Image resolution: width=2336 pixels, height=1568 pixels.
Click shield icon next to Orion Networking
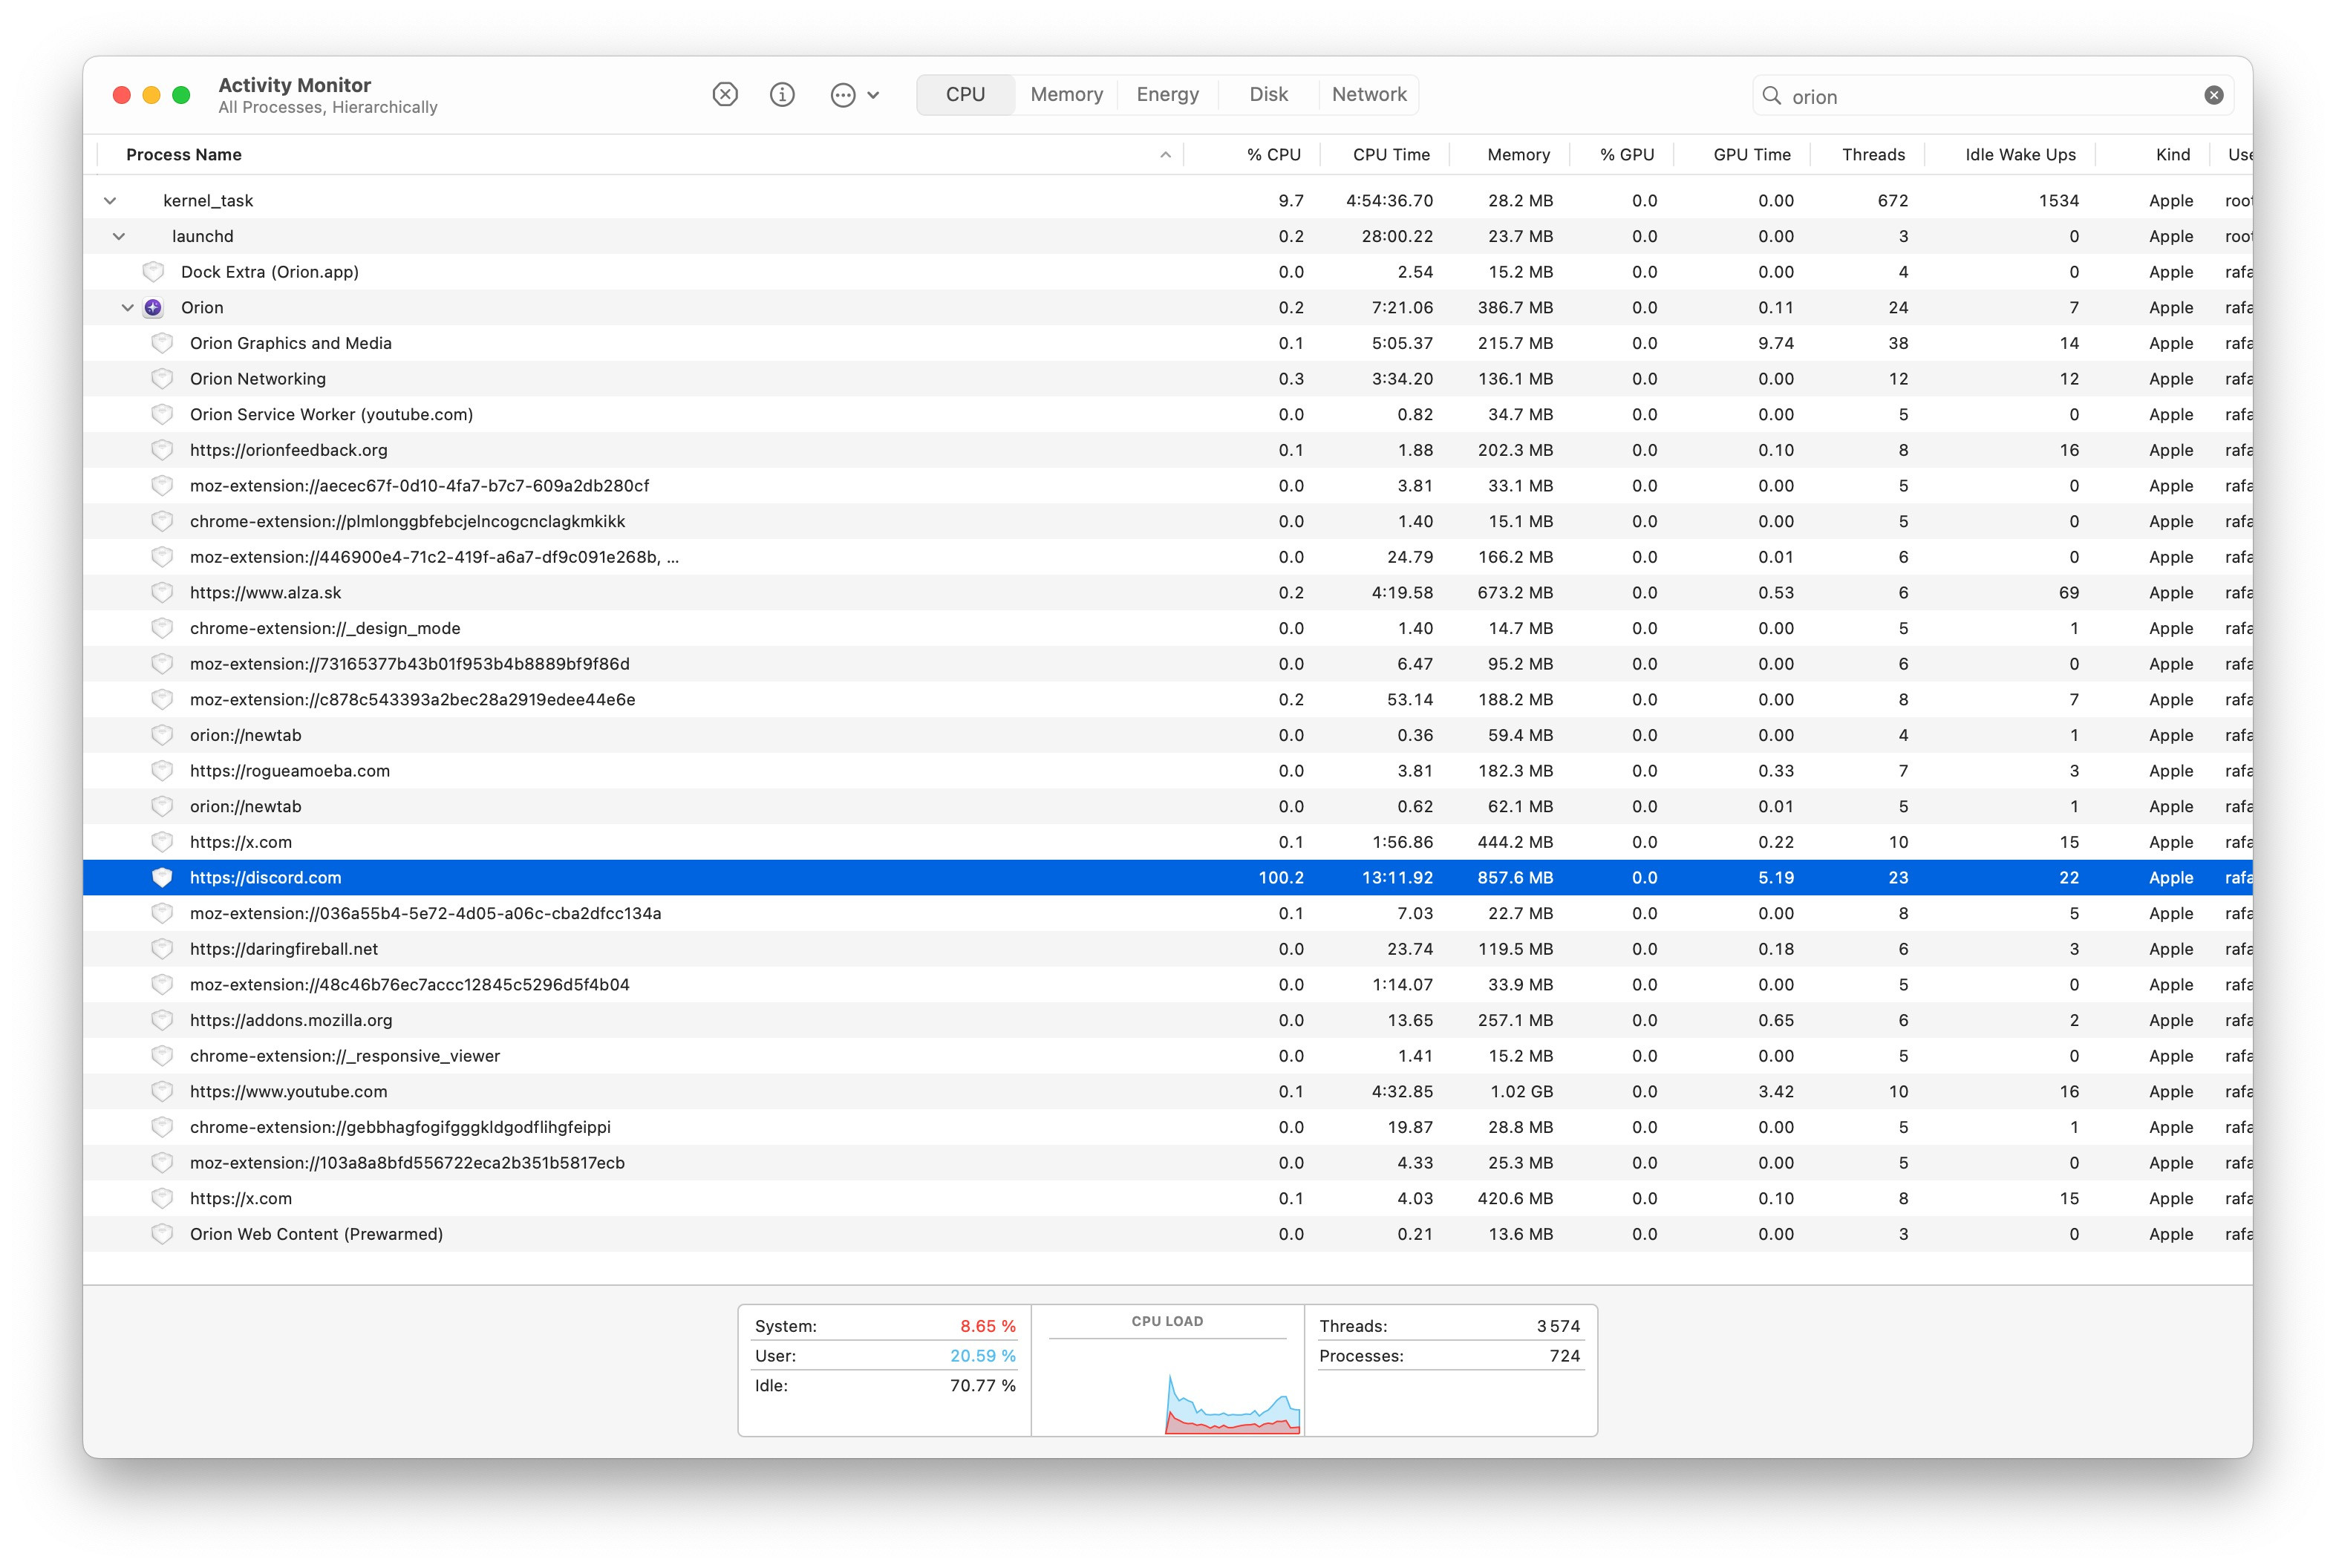point(162,378)
